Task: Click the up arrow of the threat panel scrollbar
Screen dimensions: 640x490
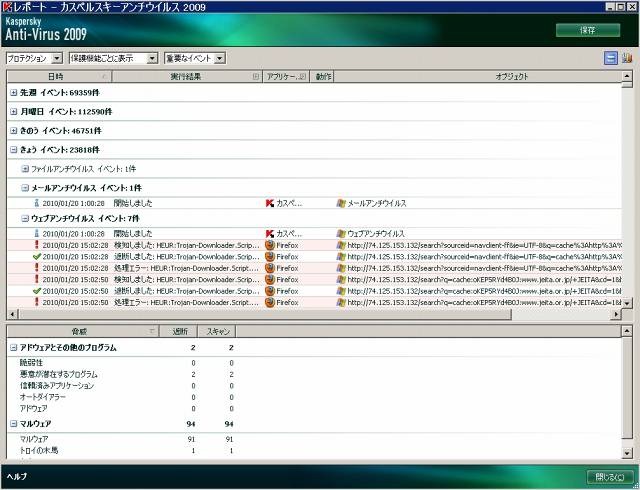Action: (627, 331)
